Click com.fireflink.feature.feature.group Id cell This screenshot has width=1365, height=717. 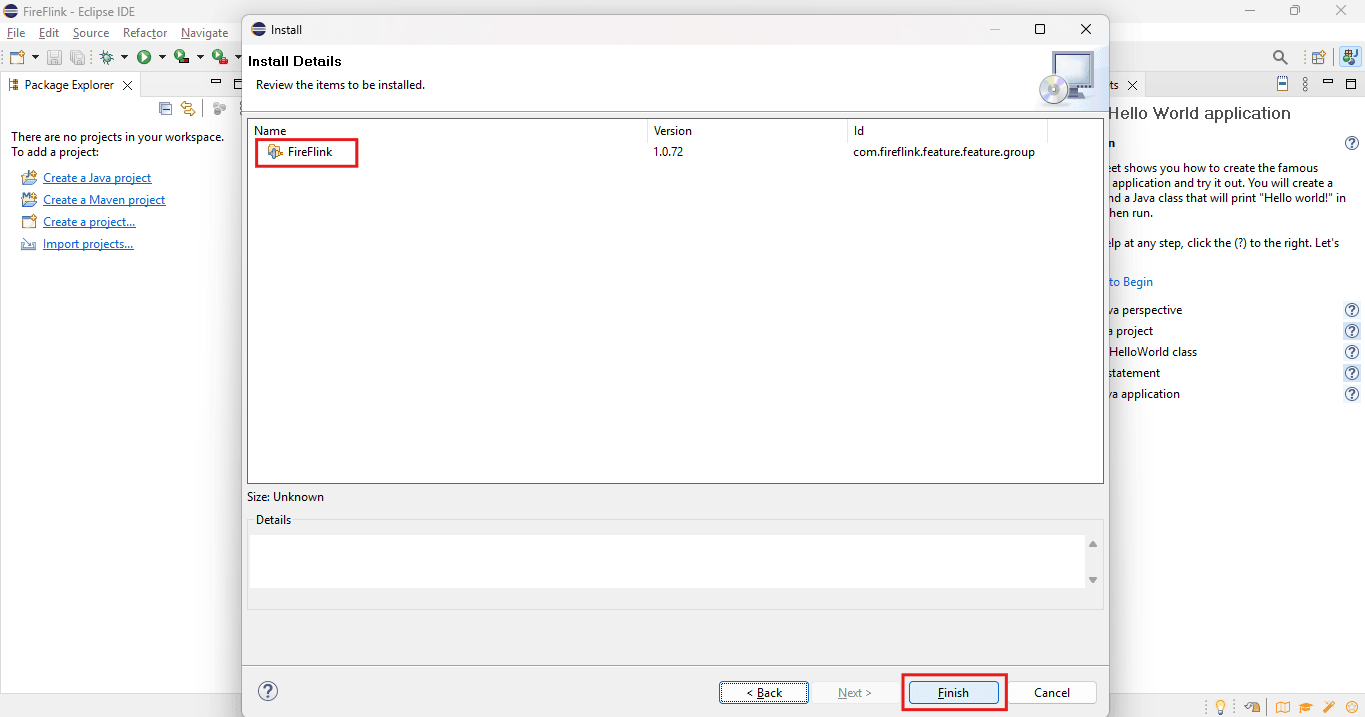pos(944,152)
